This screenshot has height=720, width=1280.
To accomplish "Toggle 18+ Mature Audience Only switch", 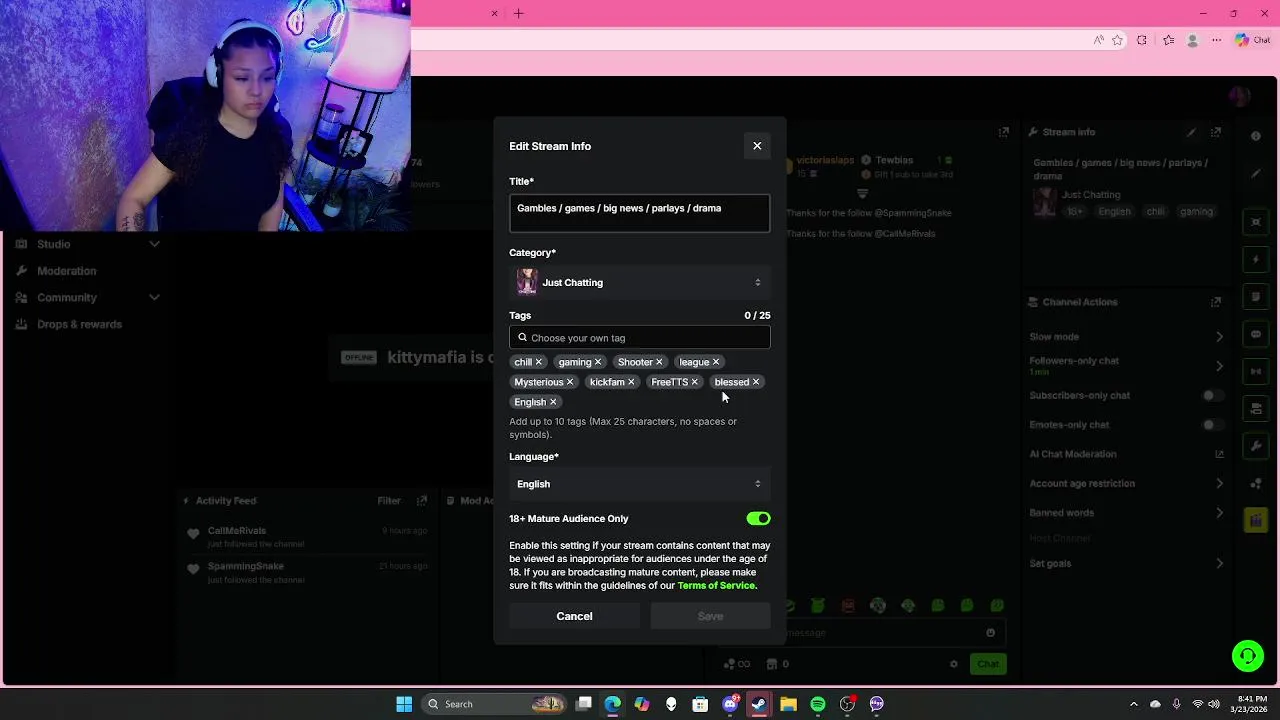I will (758, 518).
